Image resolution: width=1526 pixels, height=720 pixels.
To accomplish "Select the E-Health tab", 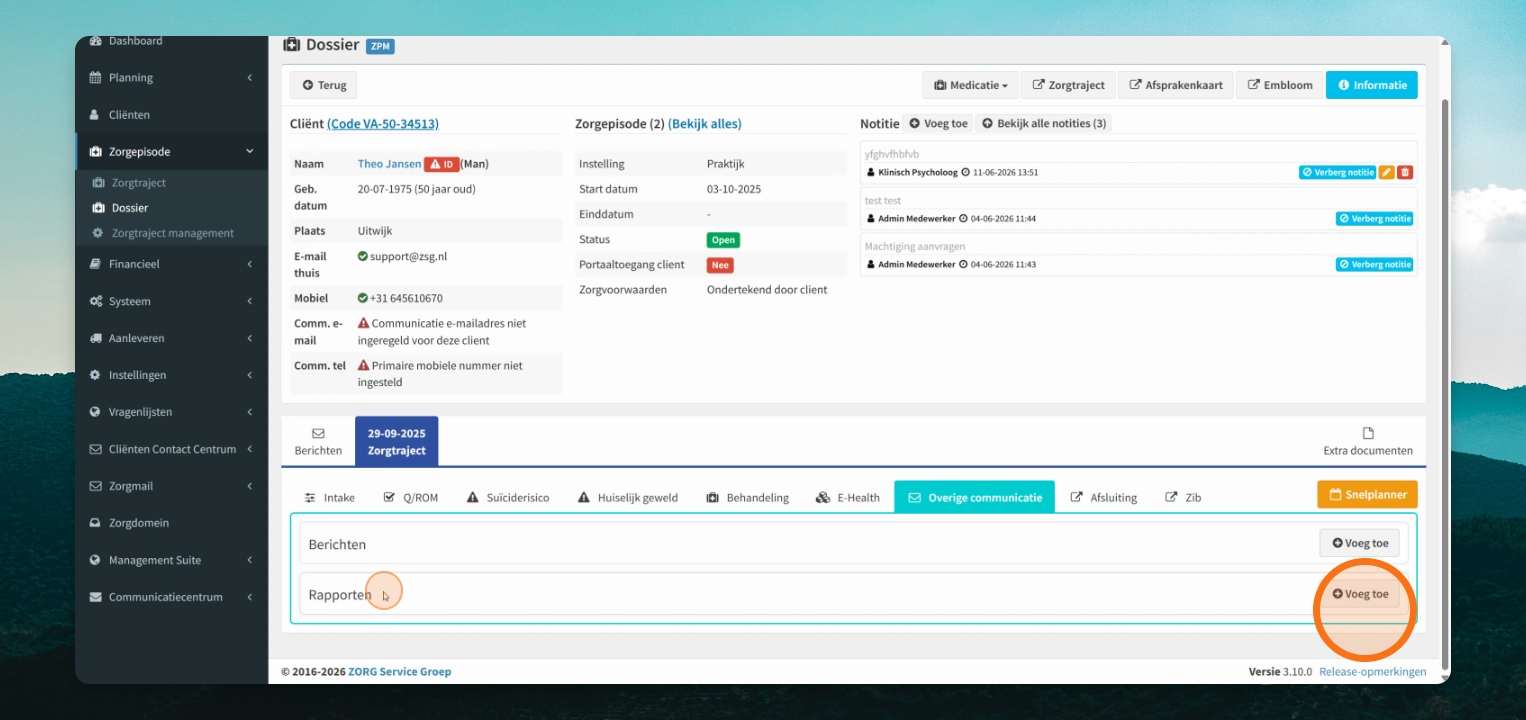I will click(848, 497).
